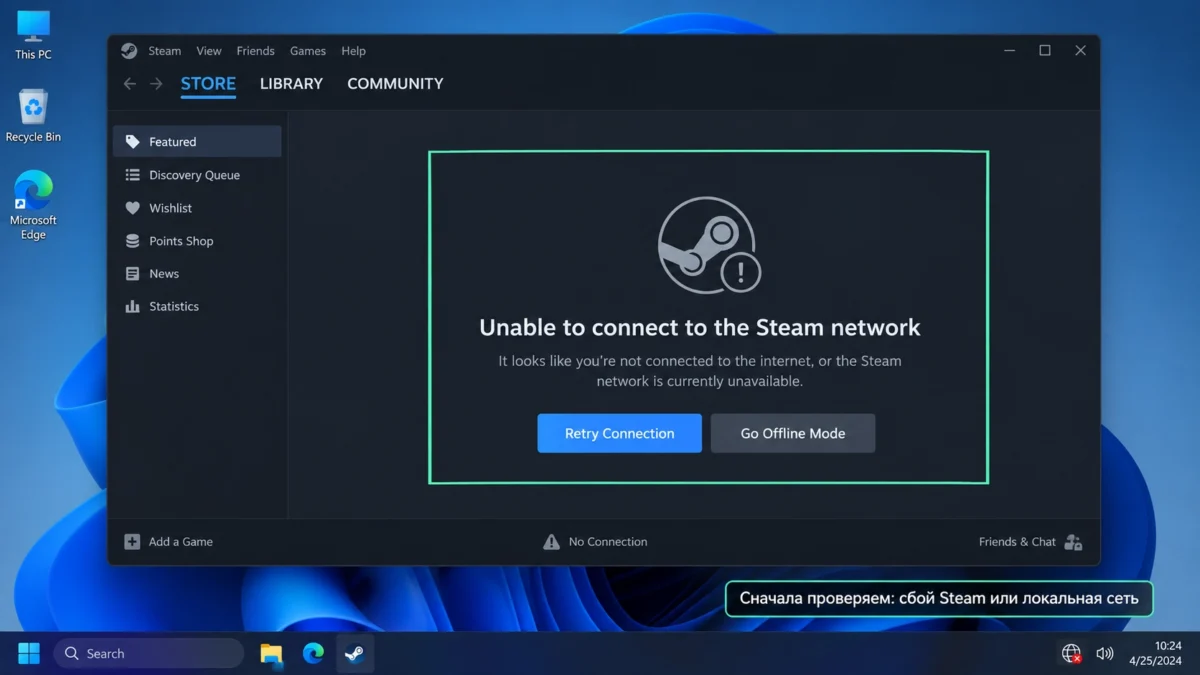1200x675 pixels.
Task: Click the network disconnected tray icon
Action: pyautogui.click(x=1071, y=654)
